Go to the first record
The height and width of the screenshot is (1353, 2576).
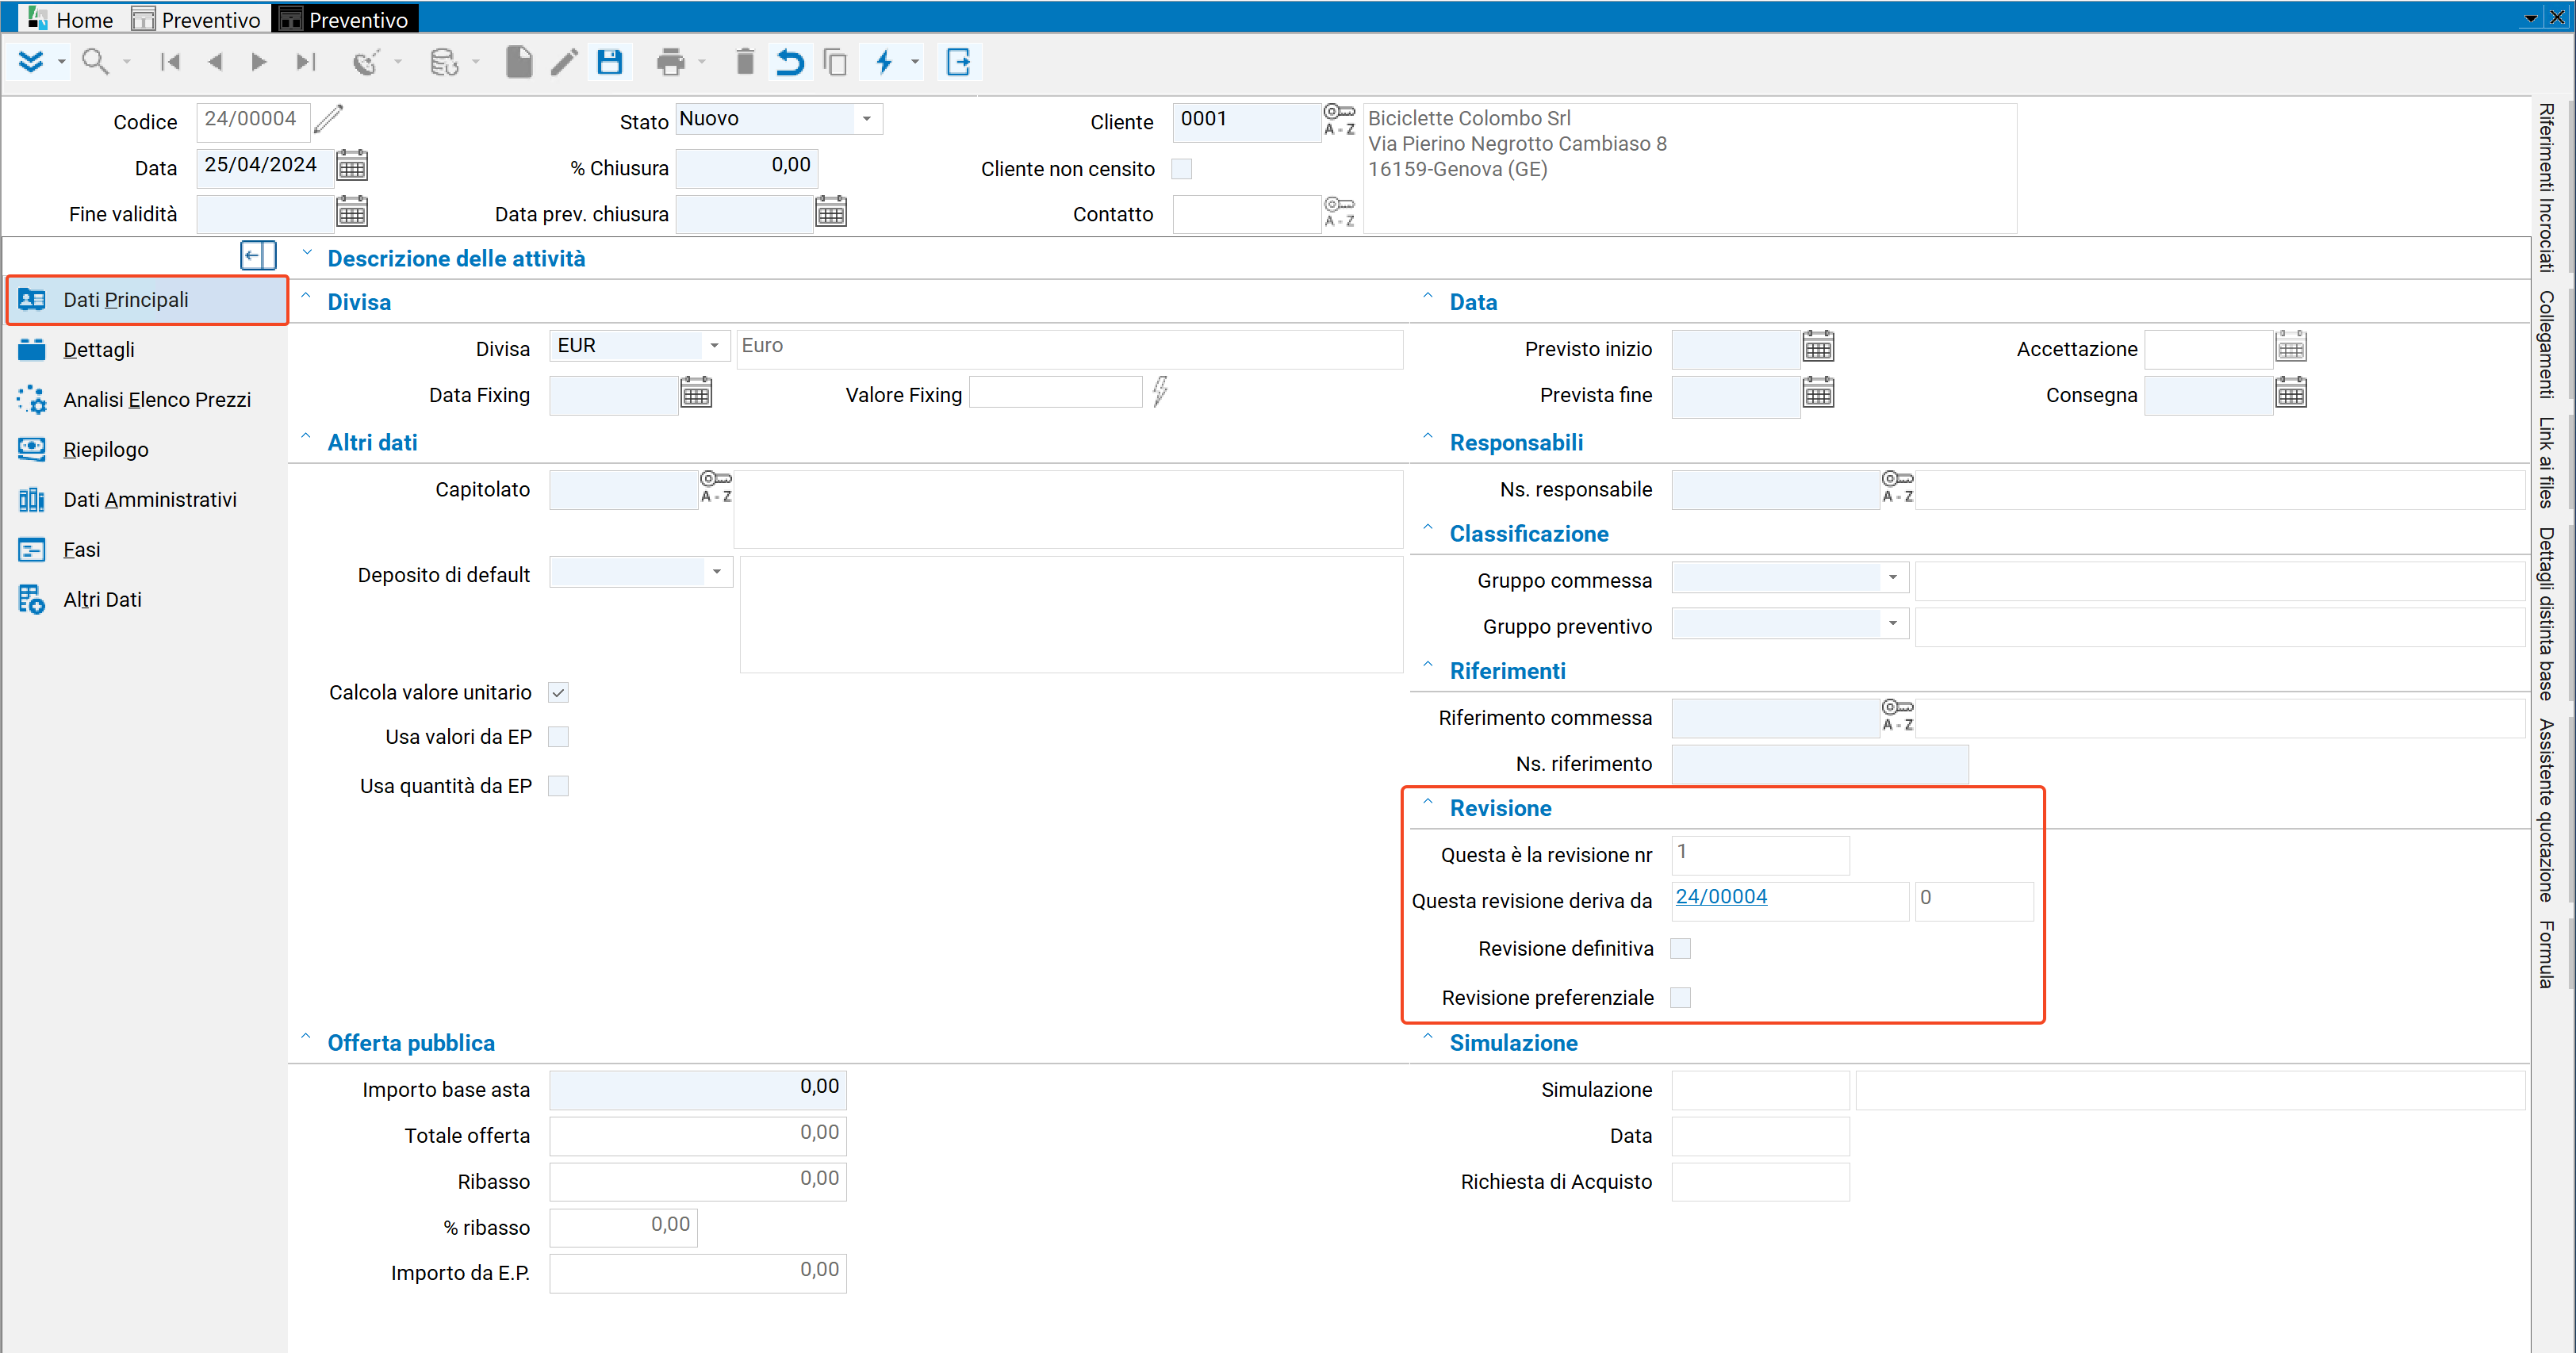[x=170, y=62]
